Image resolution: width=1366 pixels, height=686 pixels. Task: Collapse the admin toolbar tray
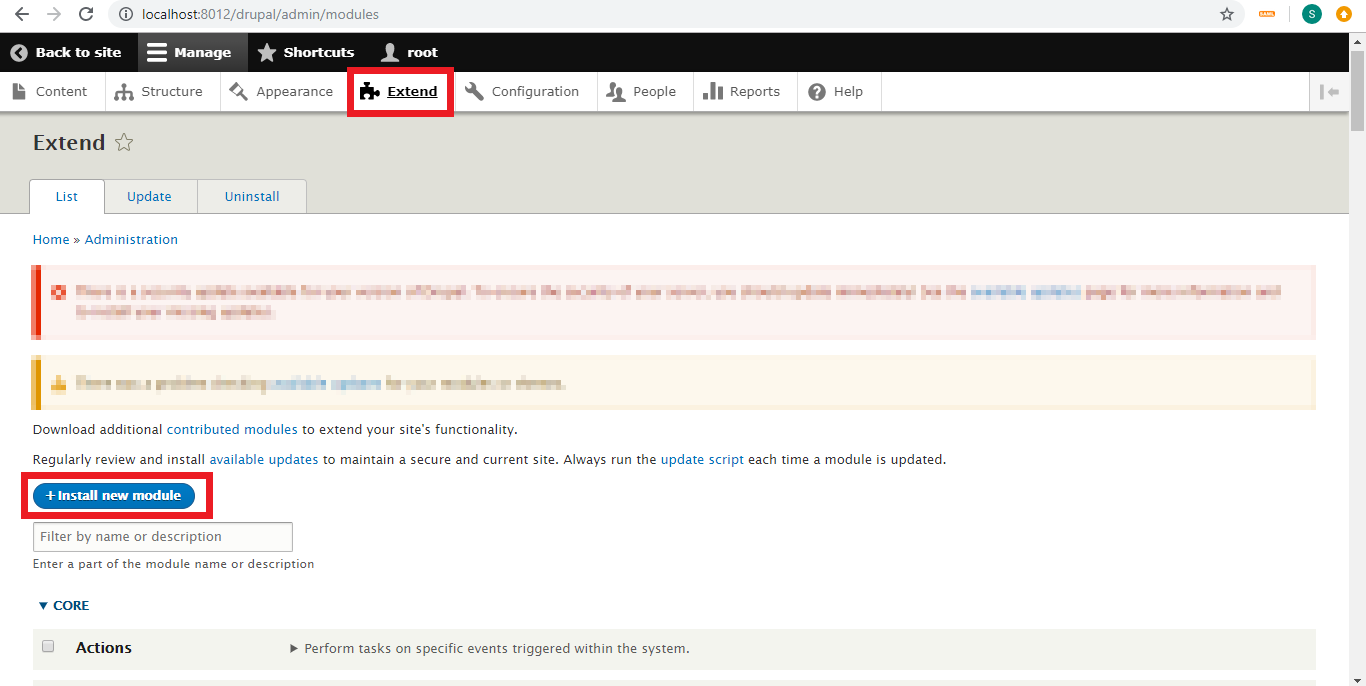click(x=1330, y=91)
